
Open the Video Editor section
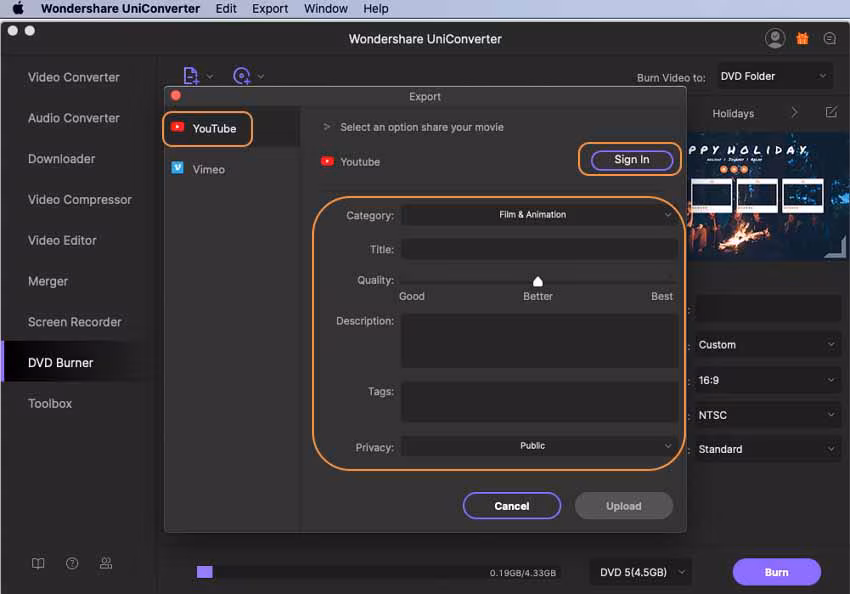[x=62, y=240]
